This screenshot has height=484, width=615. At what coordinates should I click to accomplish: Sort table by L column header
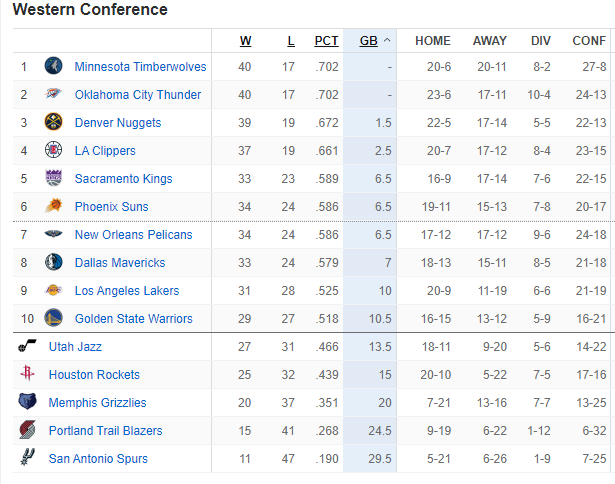click(x=290, y=41)
